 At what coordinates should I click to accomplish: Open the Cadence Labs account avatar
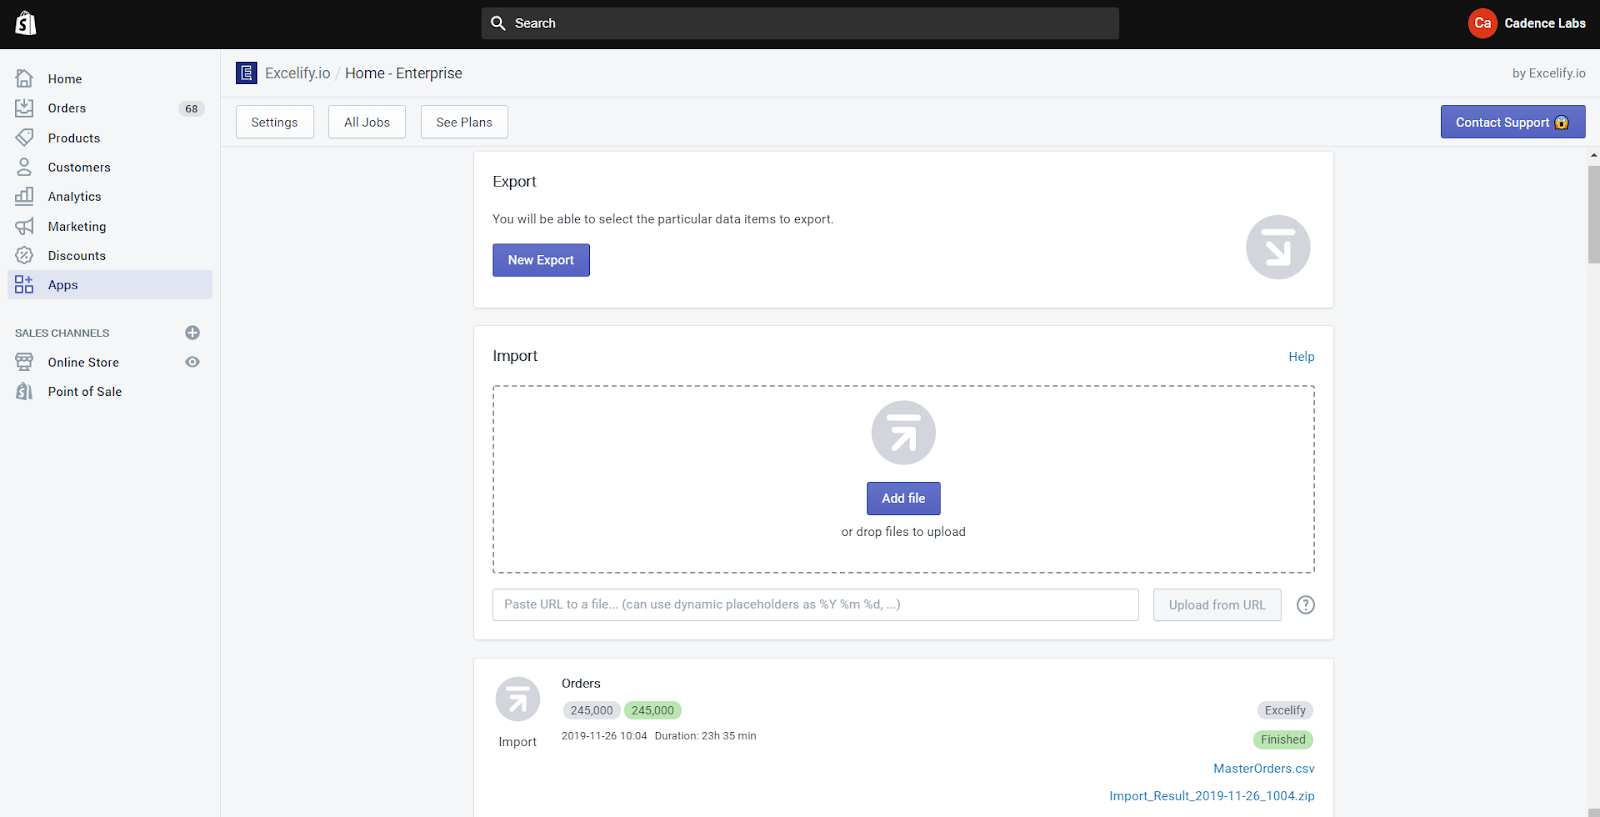click(x=1482, y=23)
